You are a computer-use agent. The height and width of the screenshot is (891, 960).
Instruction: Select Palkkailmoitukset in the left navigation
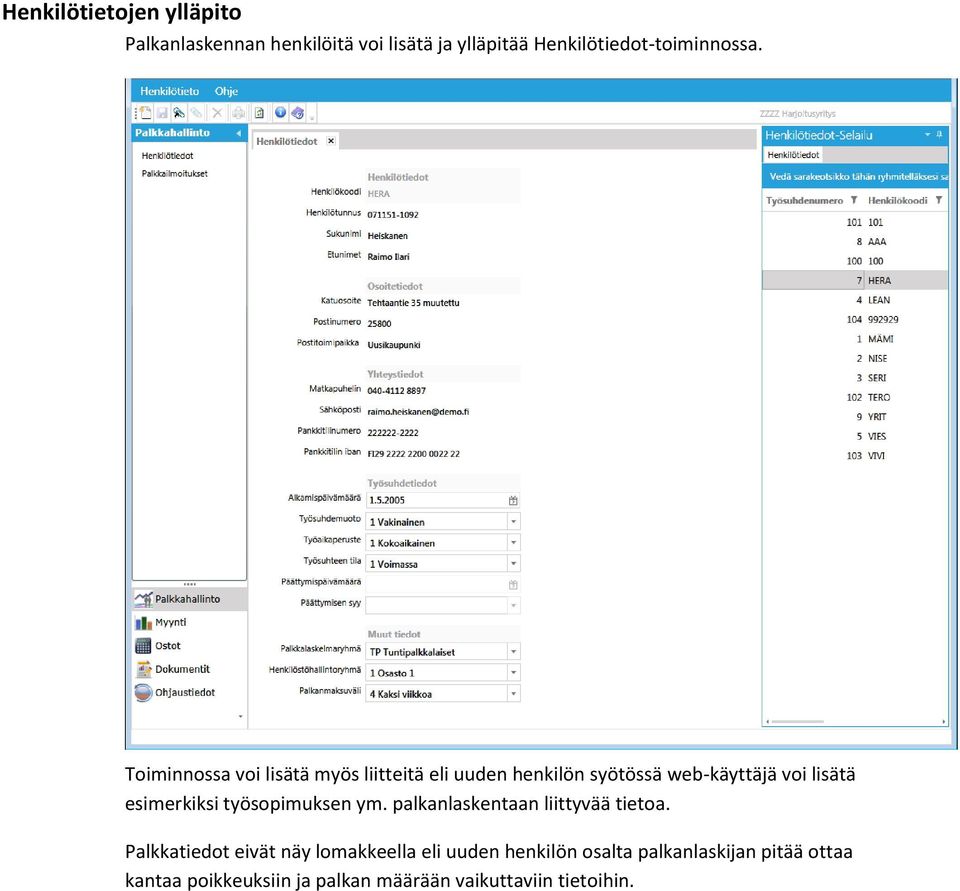174,173
